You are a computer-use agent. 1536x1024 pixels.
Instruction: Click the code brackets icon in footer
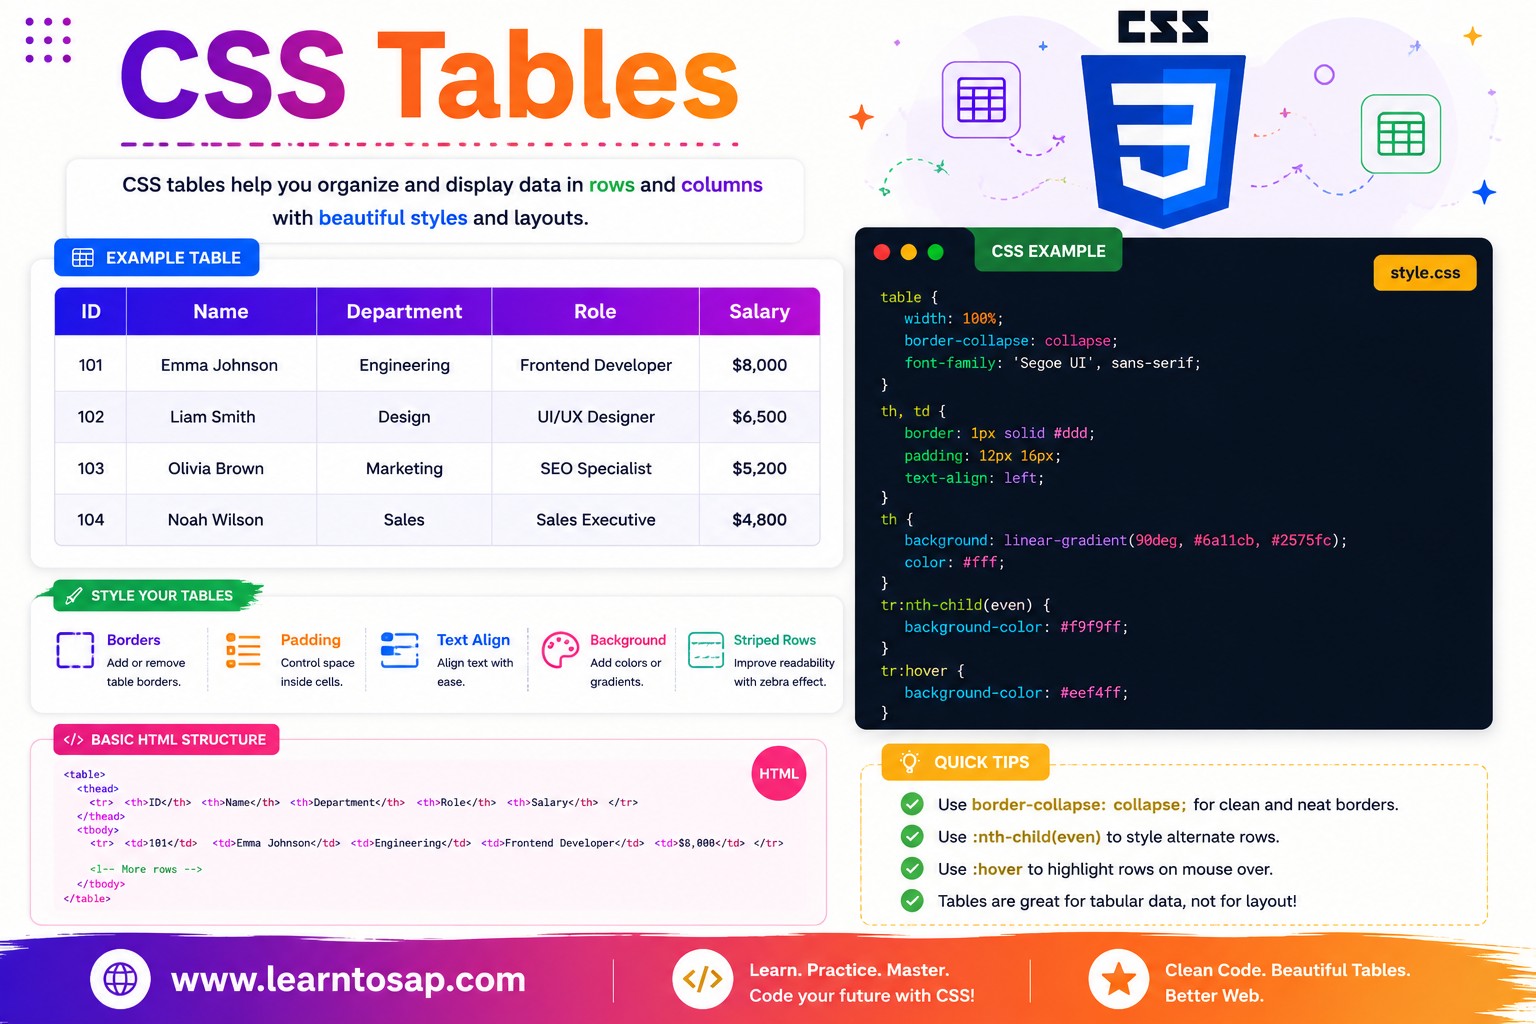(702, 979)
